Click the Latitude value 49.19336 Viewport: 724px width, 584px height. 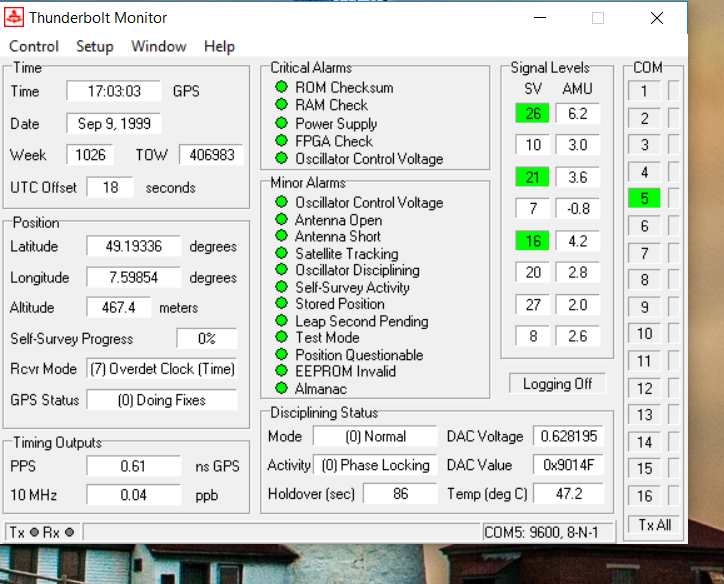(133, 246)
